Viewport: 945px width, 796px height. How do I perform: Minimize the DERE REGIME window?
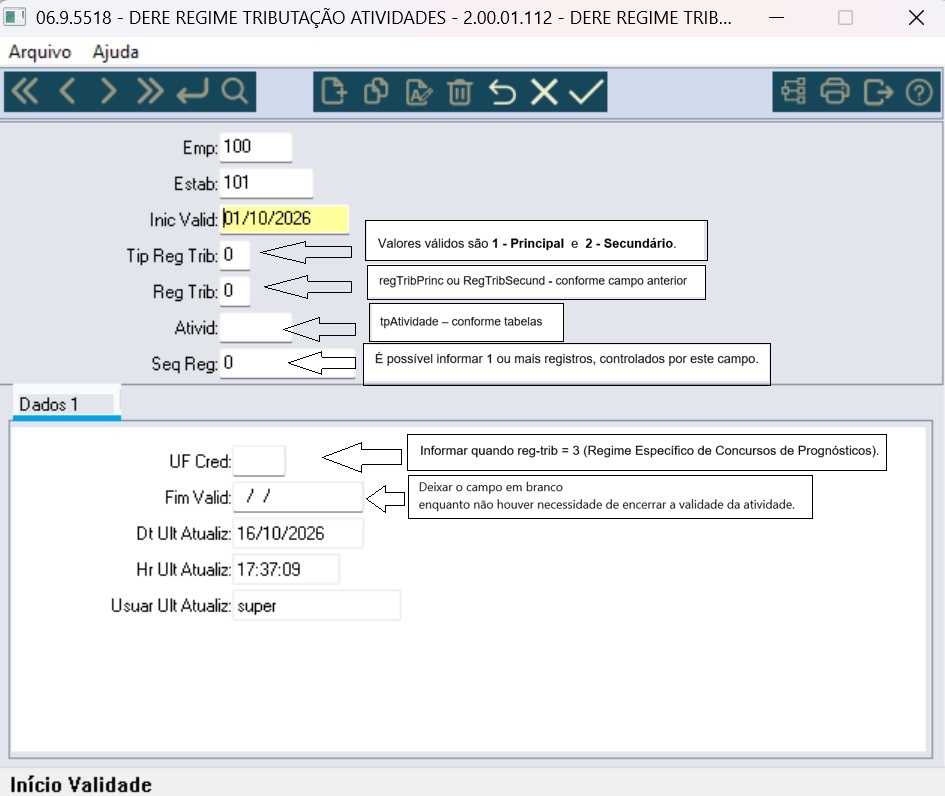coord(777,17)
